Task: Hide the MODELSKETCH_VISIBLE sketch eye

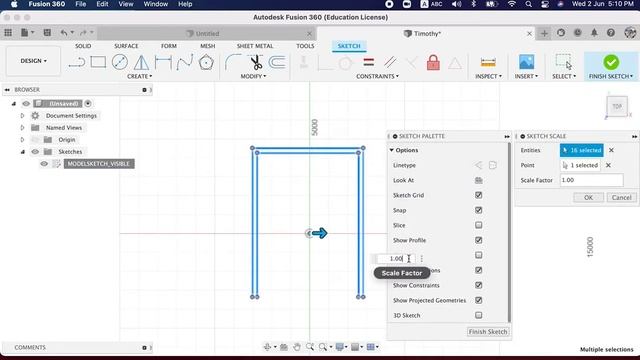Action: pyautogui.click(x=44, y=164)
